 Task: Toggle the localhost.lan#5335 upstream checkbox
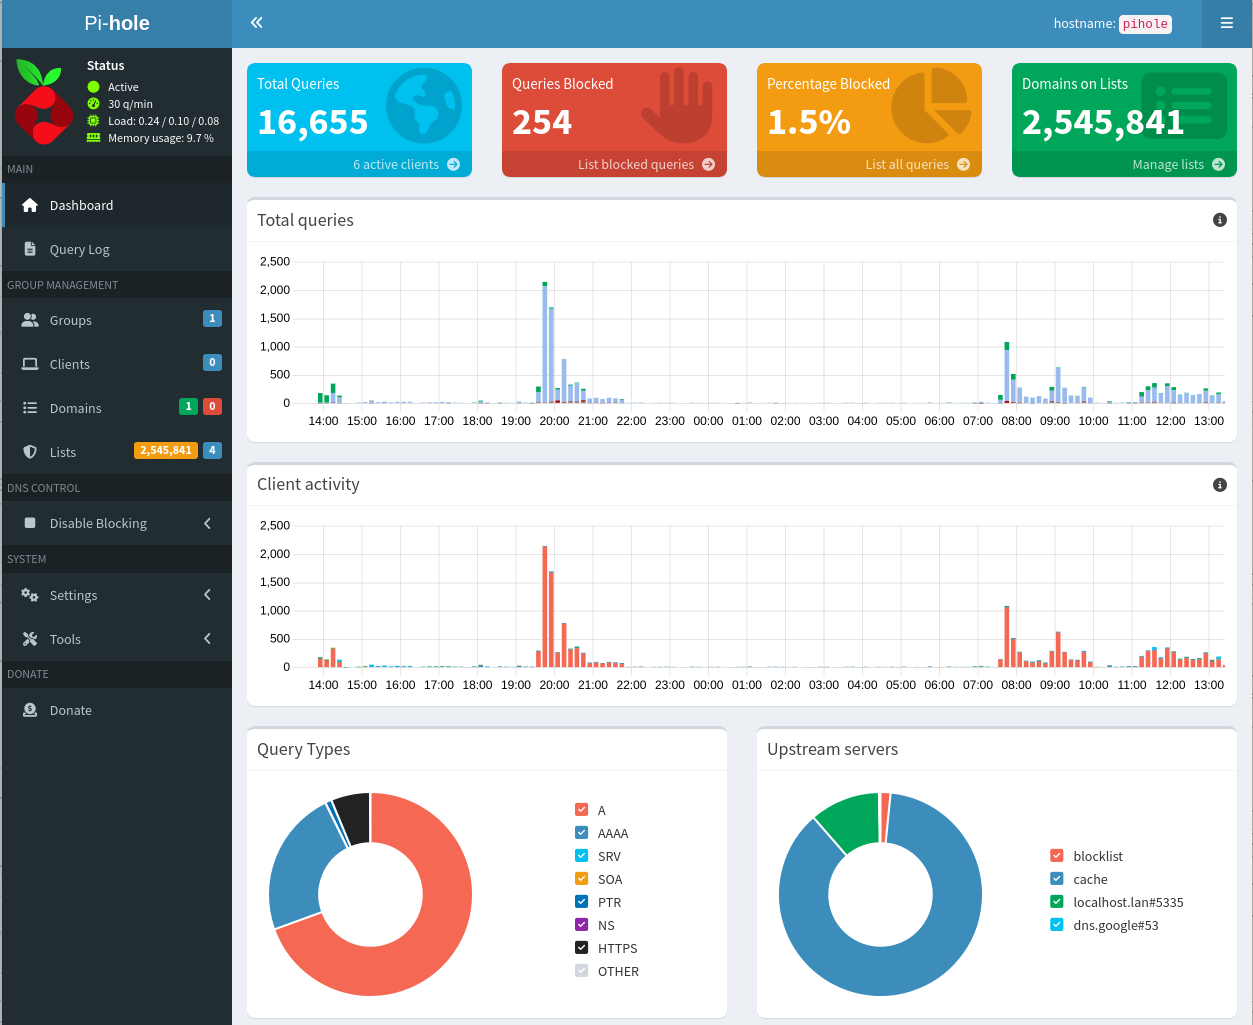[x=1057, y=902]
